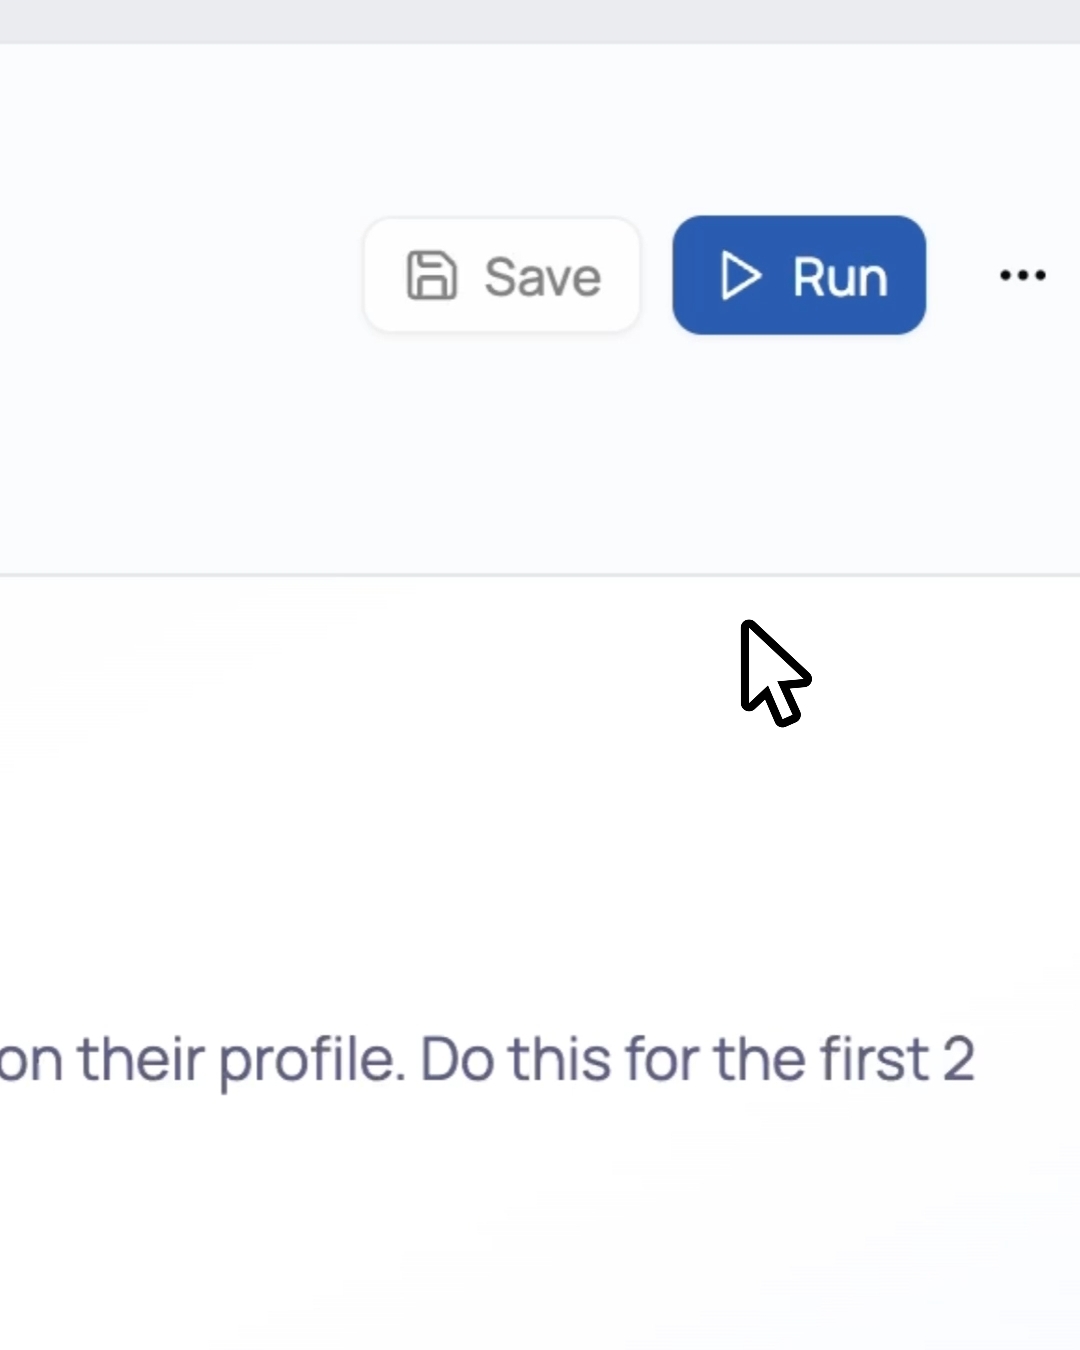Click the word "Run" label
Image resolution: width=1080 pixels, height=1350 pixels.
(x=840, y=277)
